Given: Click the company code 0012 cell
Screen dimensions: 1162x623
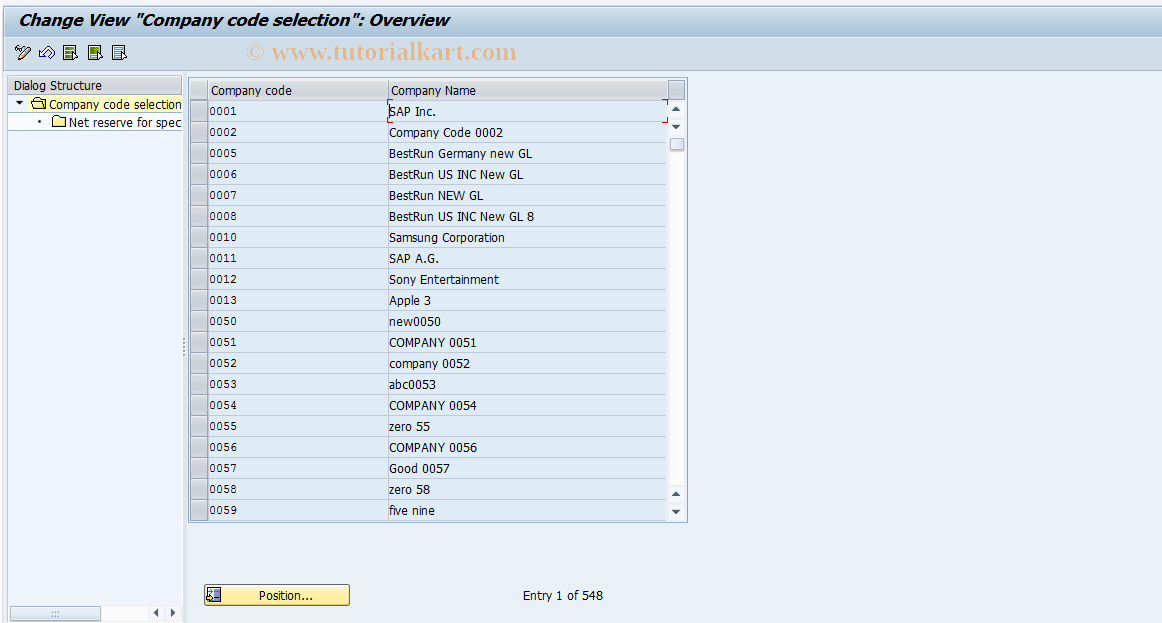Looking at the screenshot, I should tap(298, 279).
